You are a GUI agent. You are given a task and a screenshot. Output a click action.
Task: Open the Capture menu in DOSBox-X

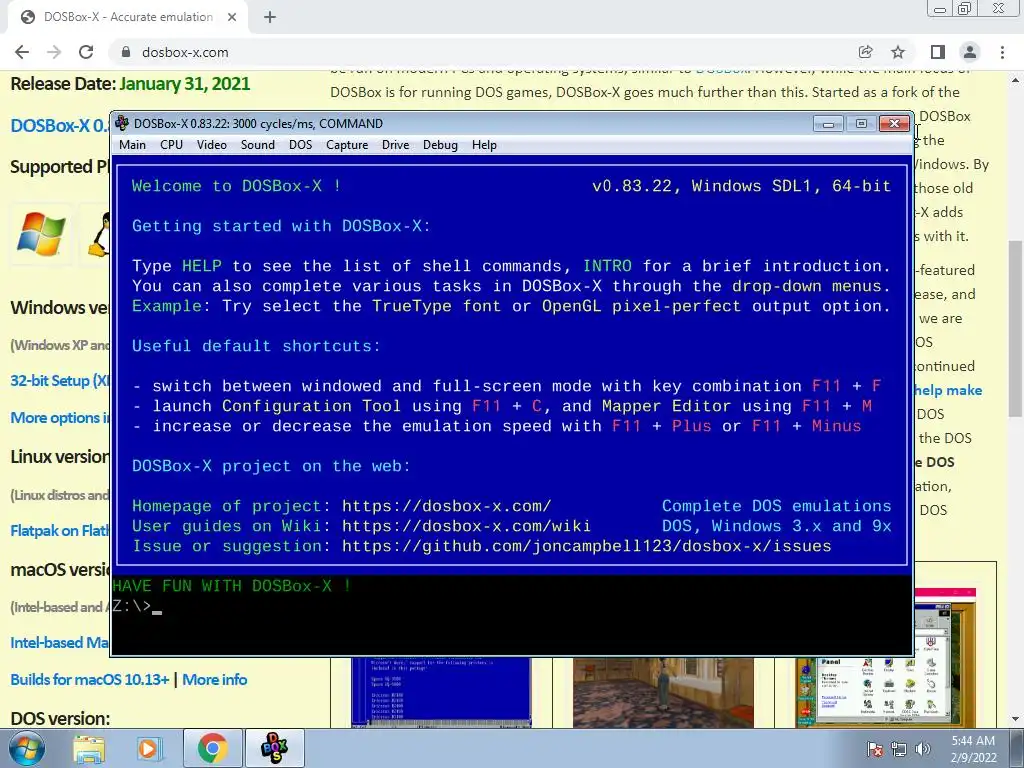point(347,145)
